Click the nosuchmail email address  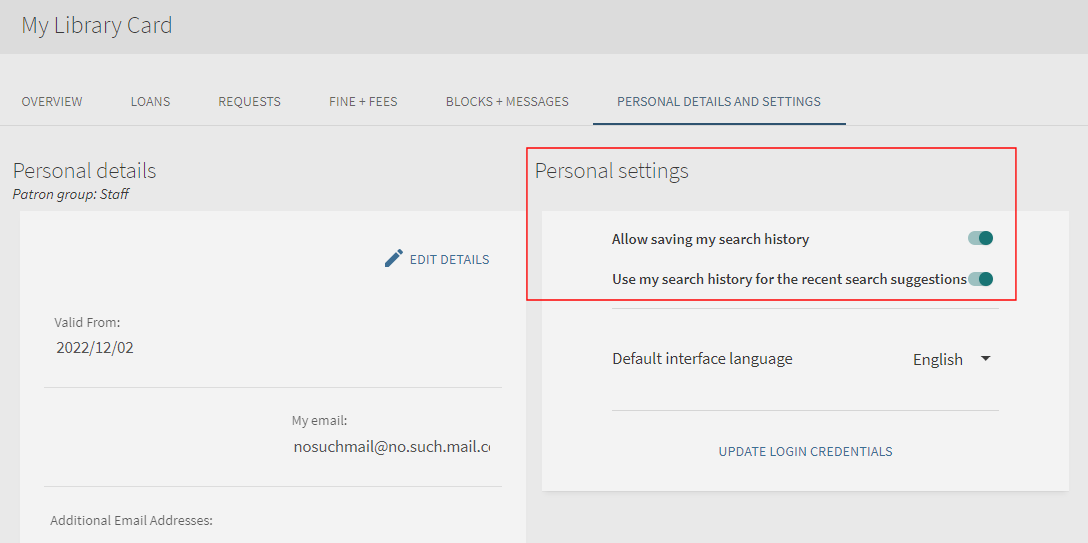[391, 447]
